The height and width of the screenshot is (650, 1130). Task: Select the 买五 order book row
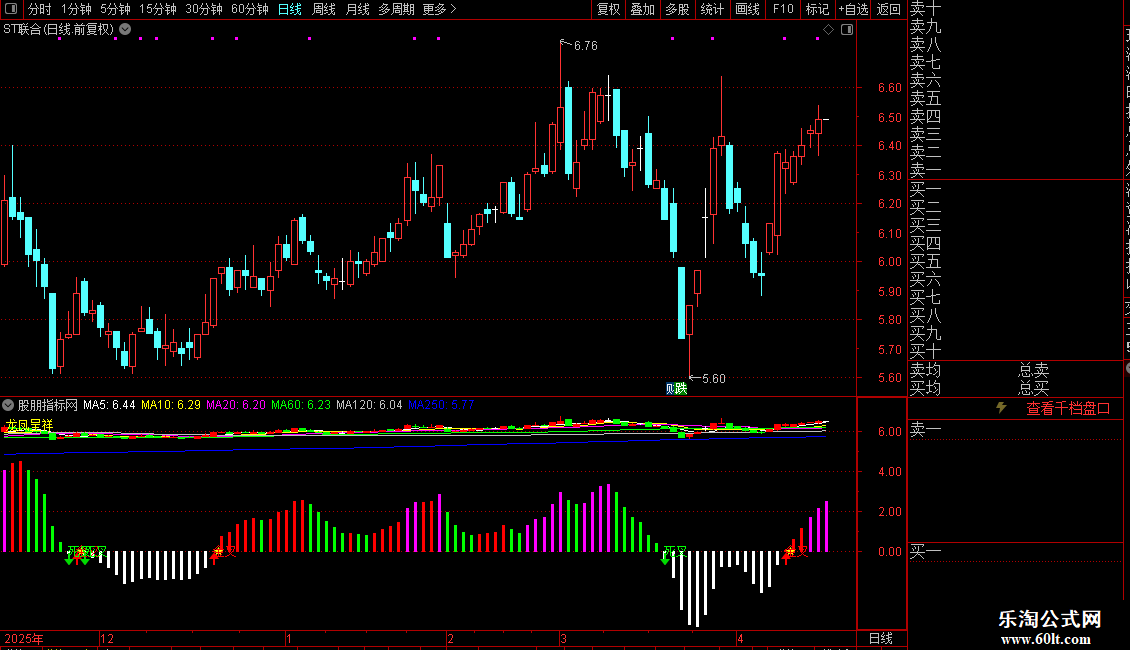point(925,262)
